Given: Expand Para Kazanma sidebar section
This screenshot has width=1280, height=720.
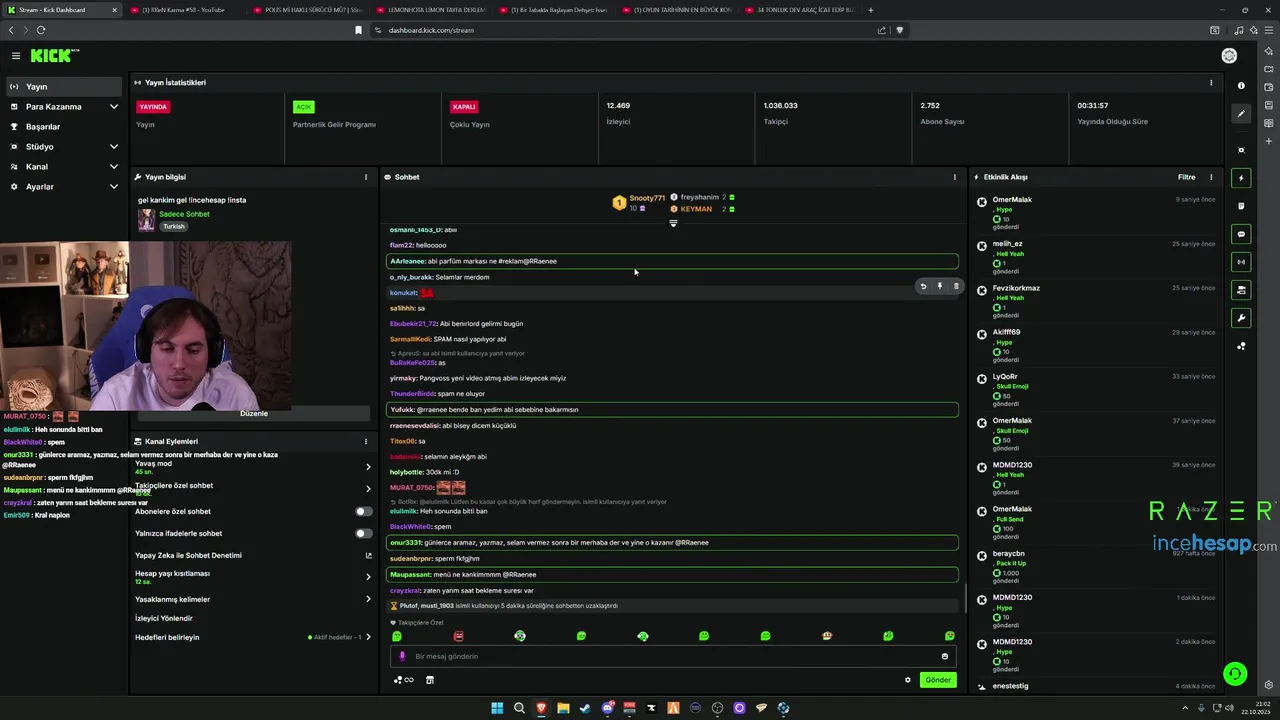Looking at the screenshot, I should click(x=114, y=107).
